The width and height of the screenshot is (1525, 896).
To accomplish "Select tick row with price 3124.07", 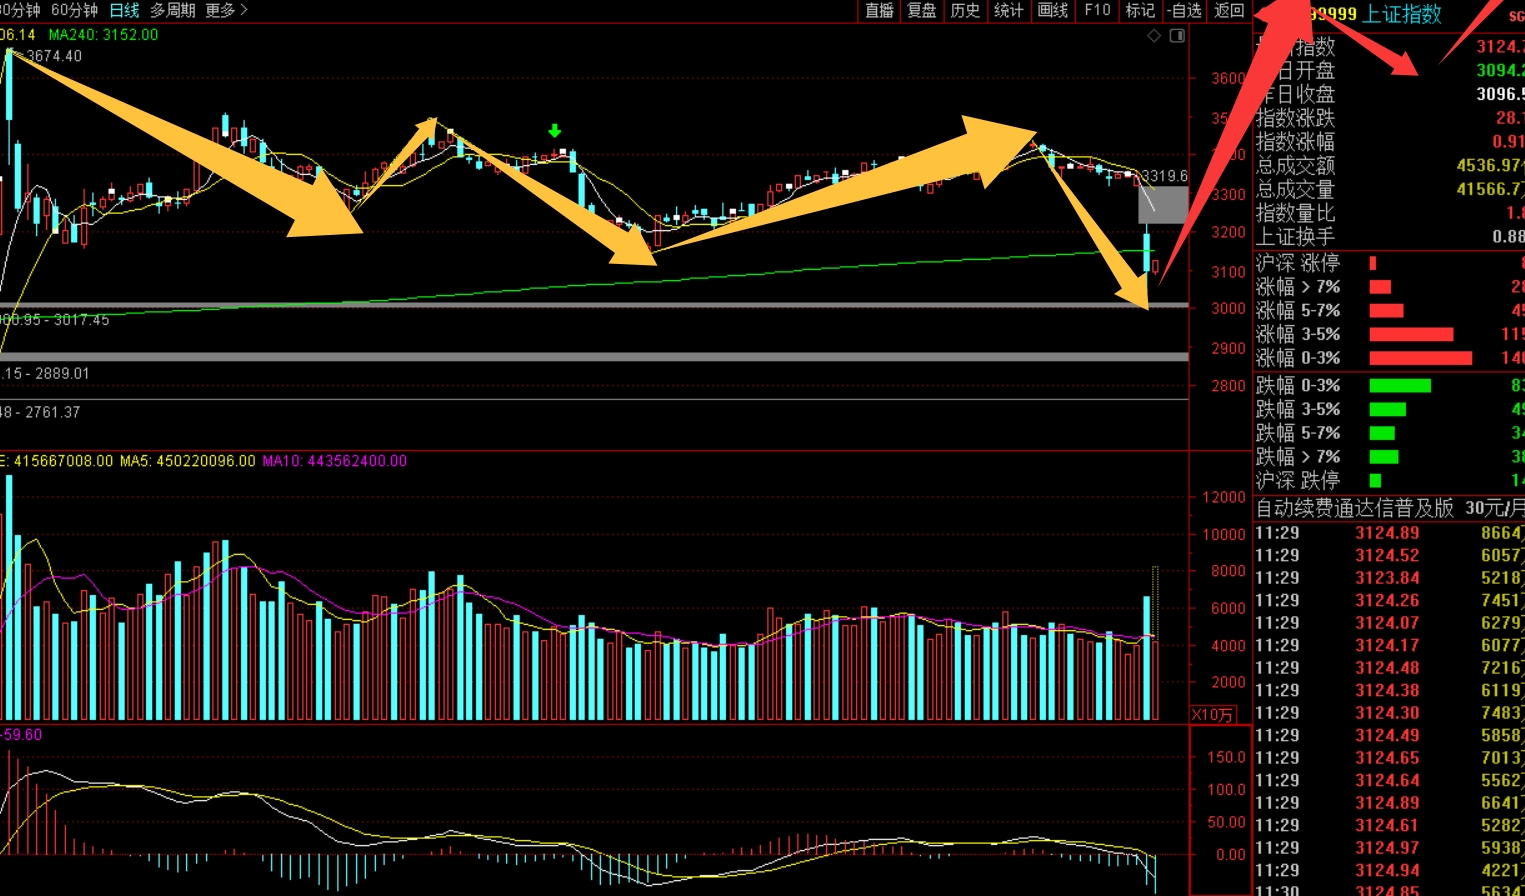I will tap(1390, 623).
